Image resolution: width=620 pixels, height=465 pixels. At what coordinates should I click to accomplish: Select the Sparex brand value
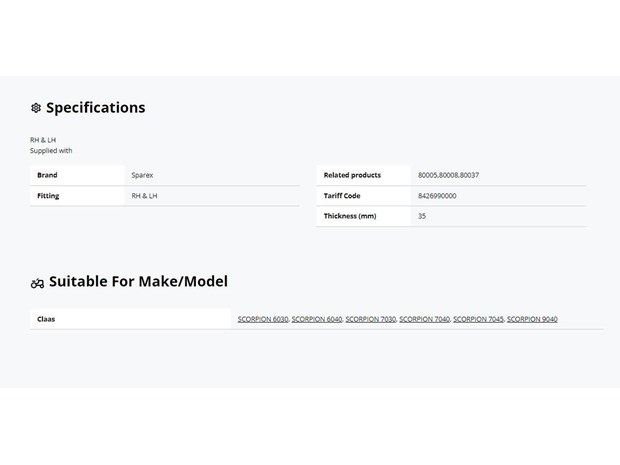click(x=142, y=175)
